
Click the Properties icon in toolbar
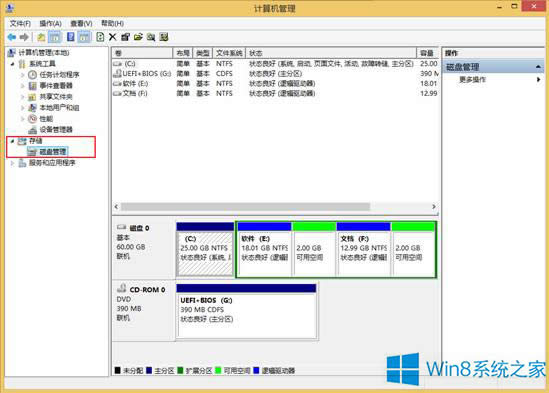point(125,37)
